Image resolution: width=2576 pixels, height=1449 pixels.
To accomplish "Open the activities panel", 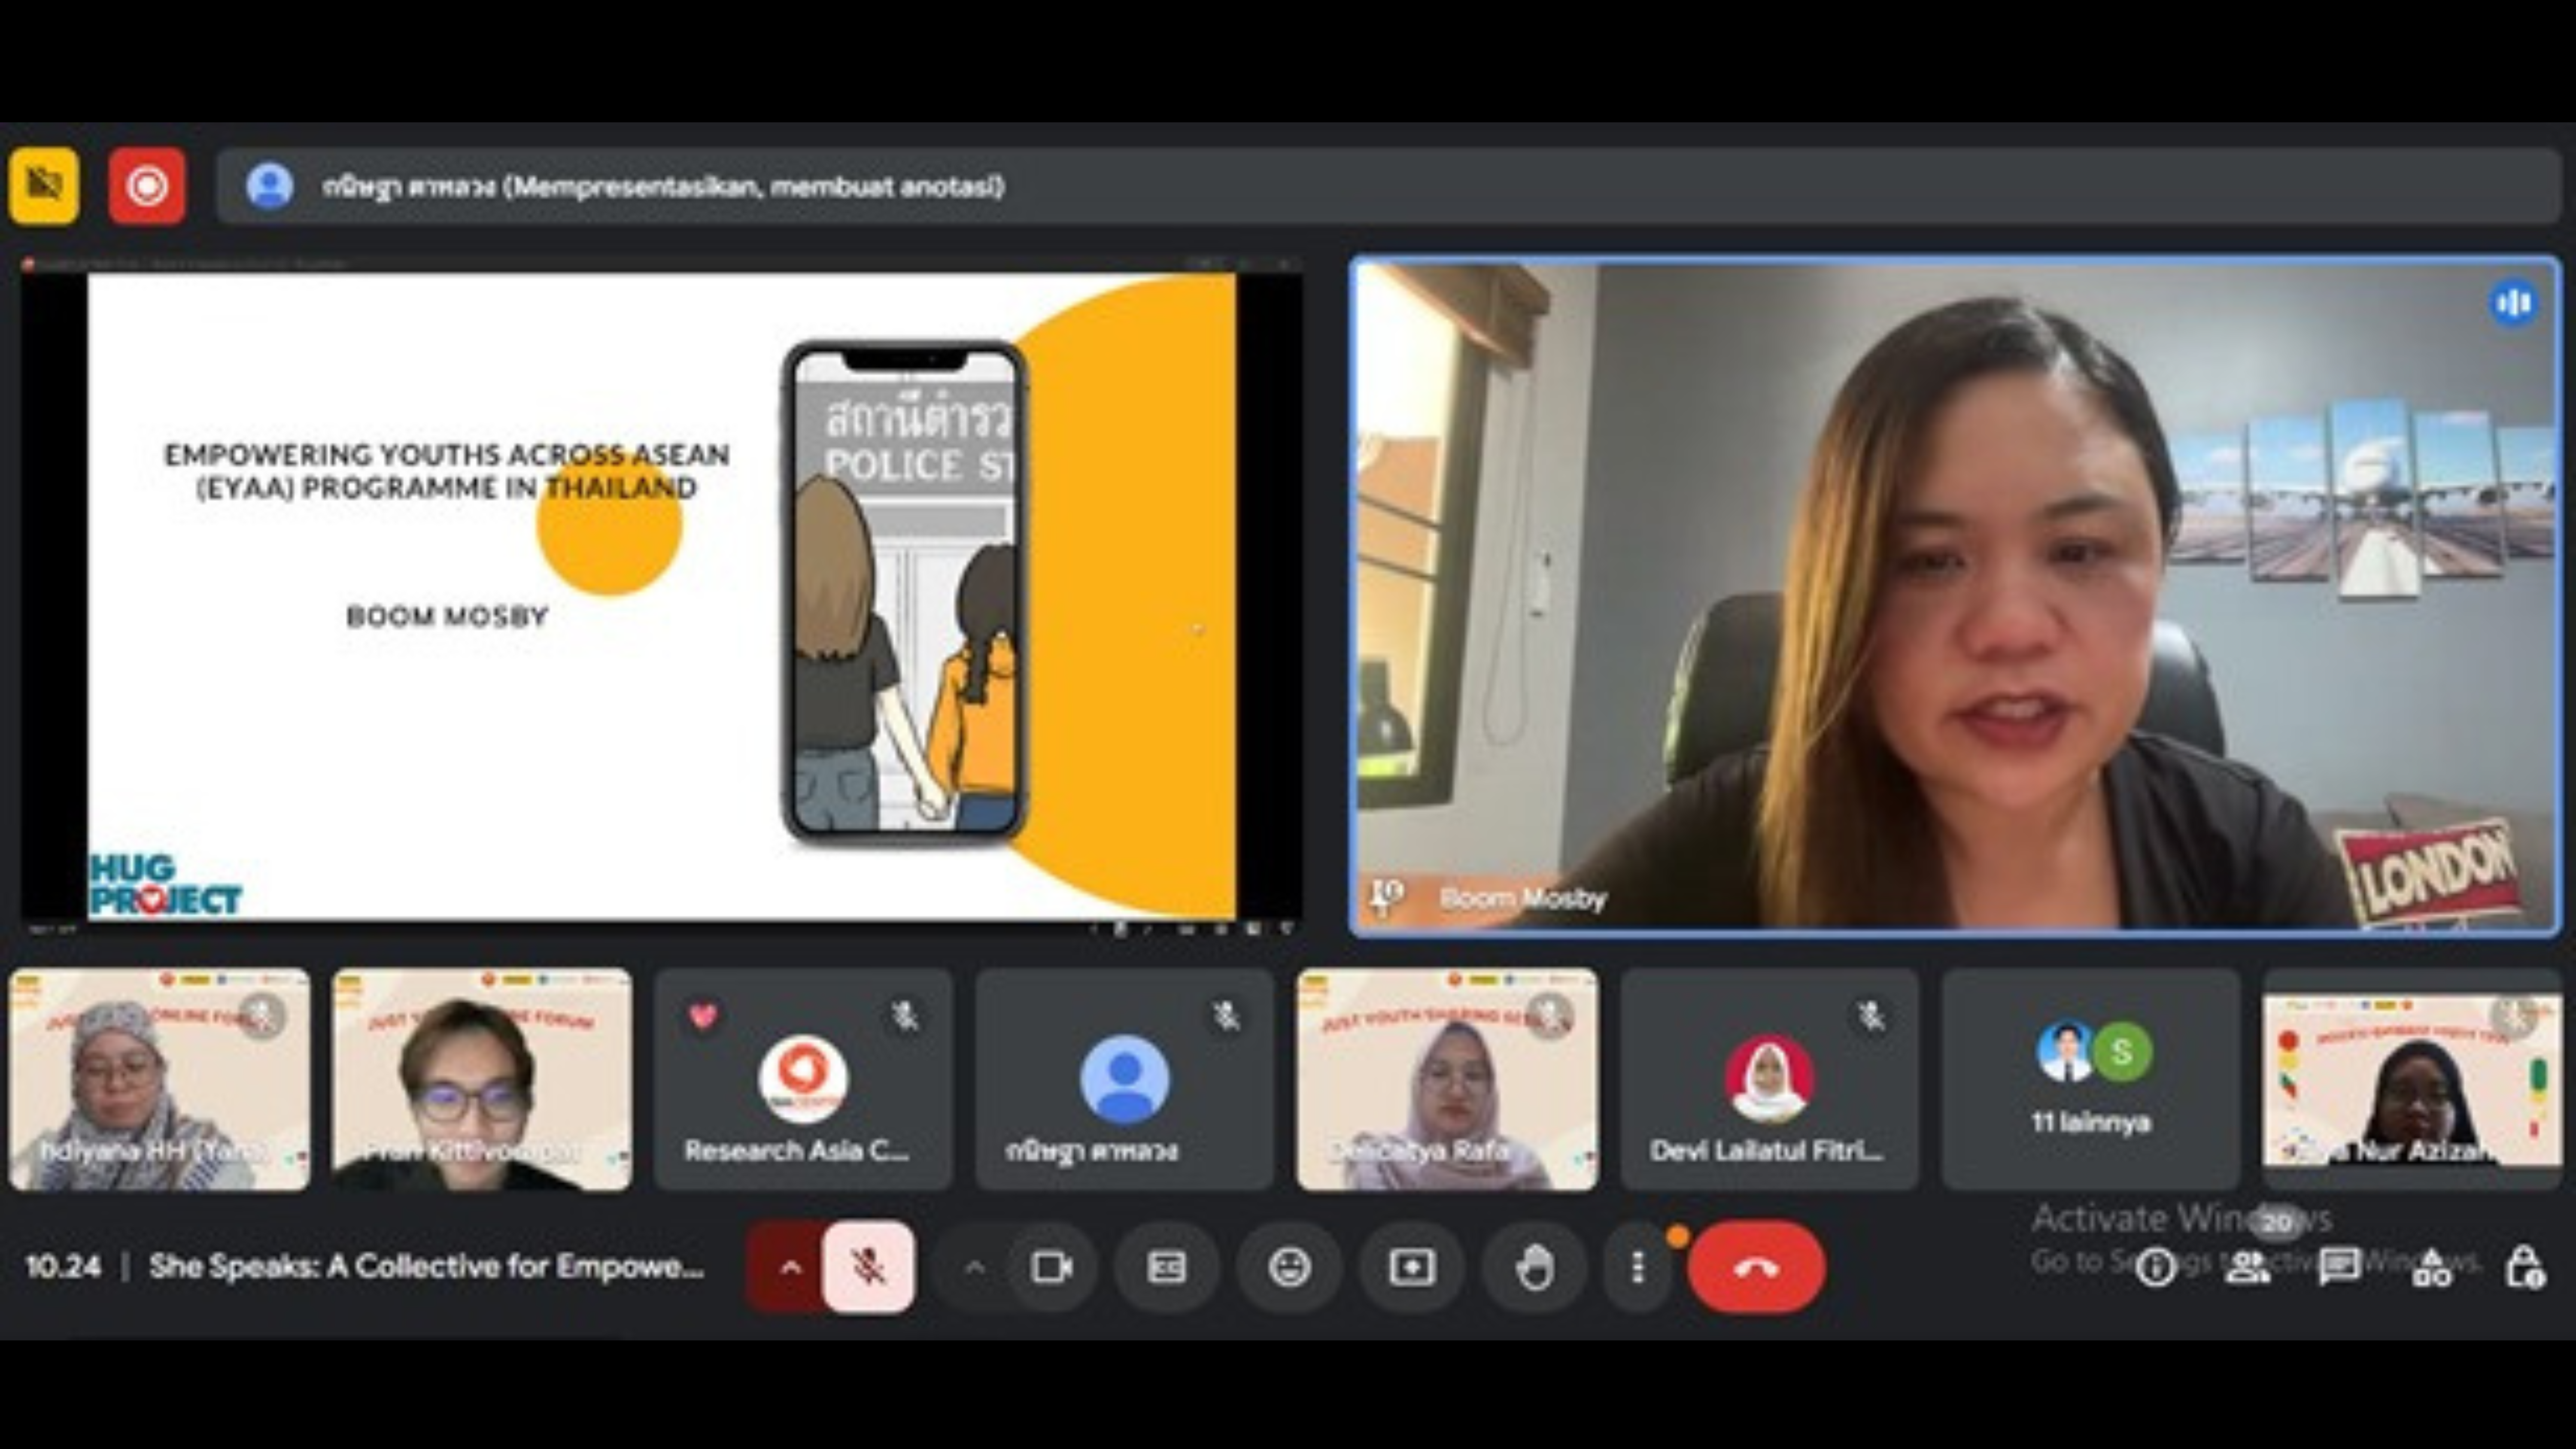I will pos(2432,1268).
